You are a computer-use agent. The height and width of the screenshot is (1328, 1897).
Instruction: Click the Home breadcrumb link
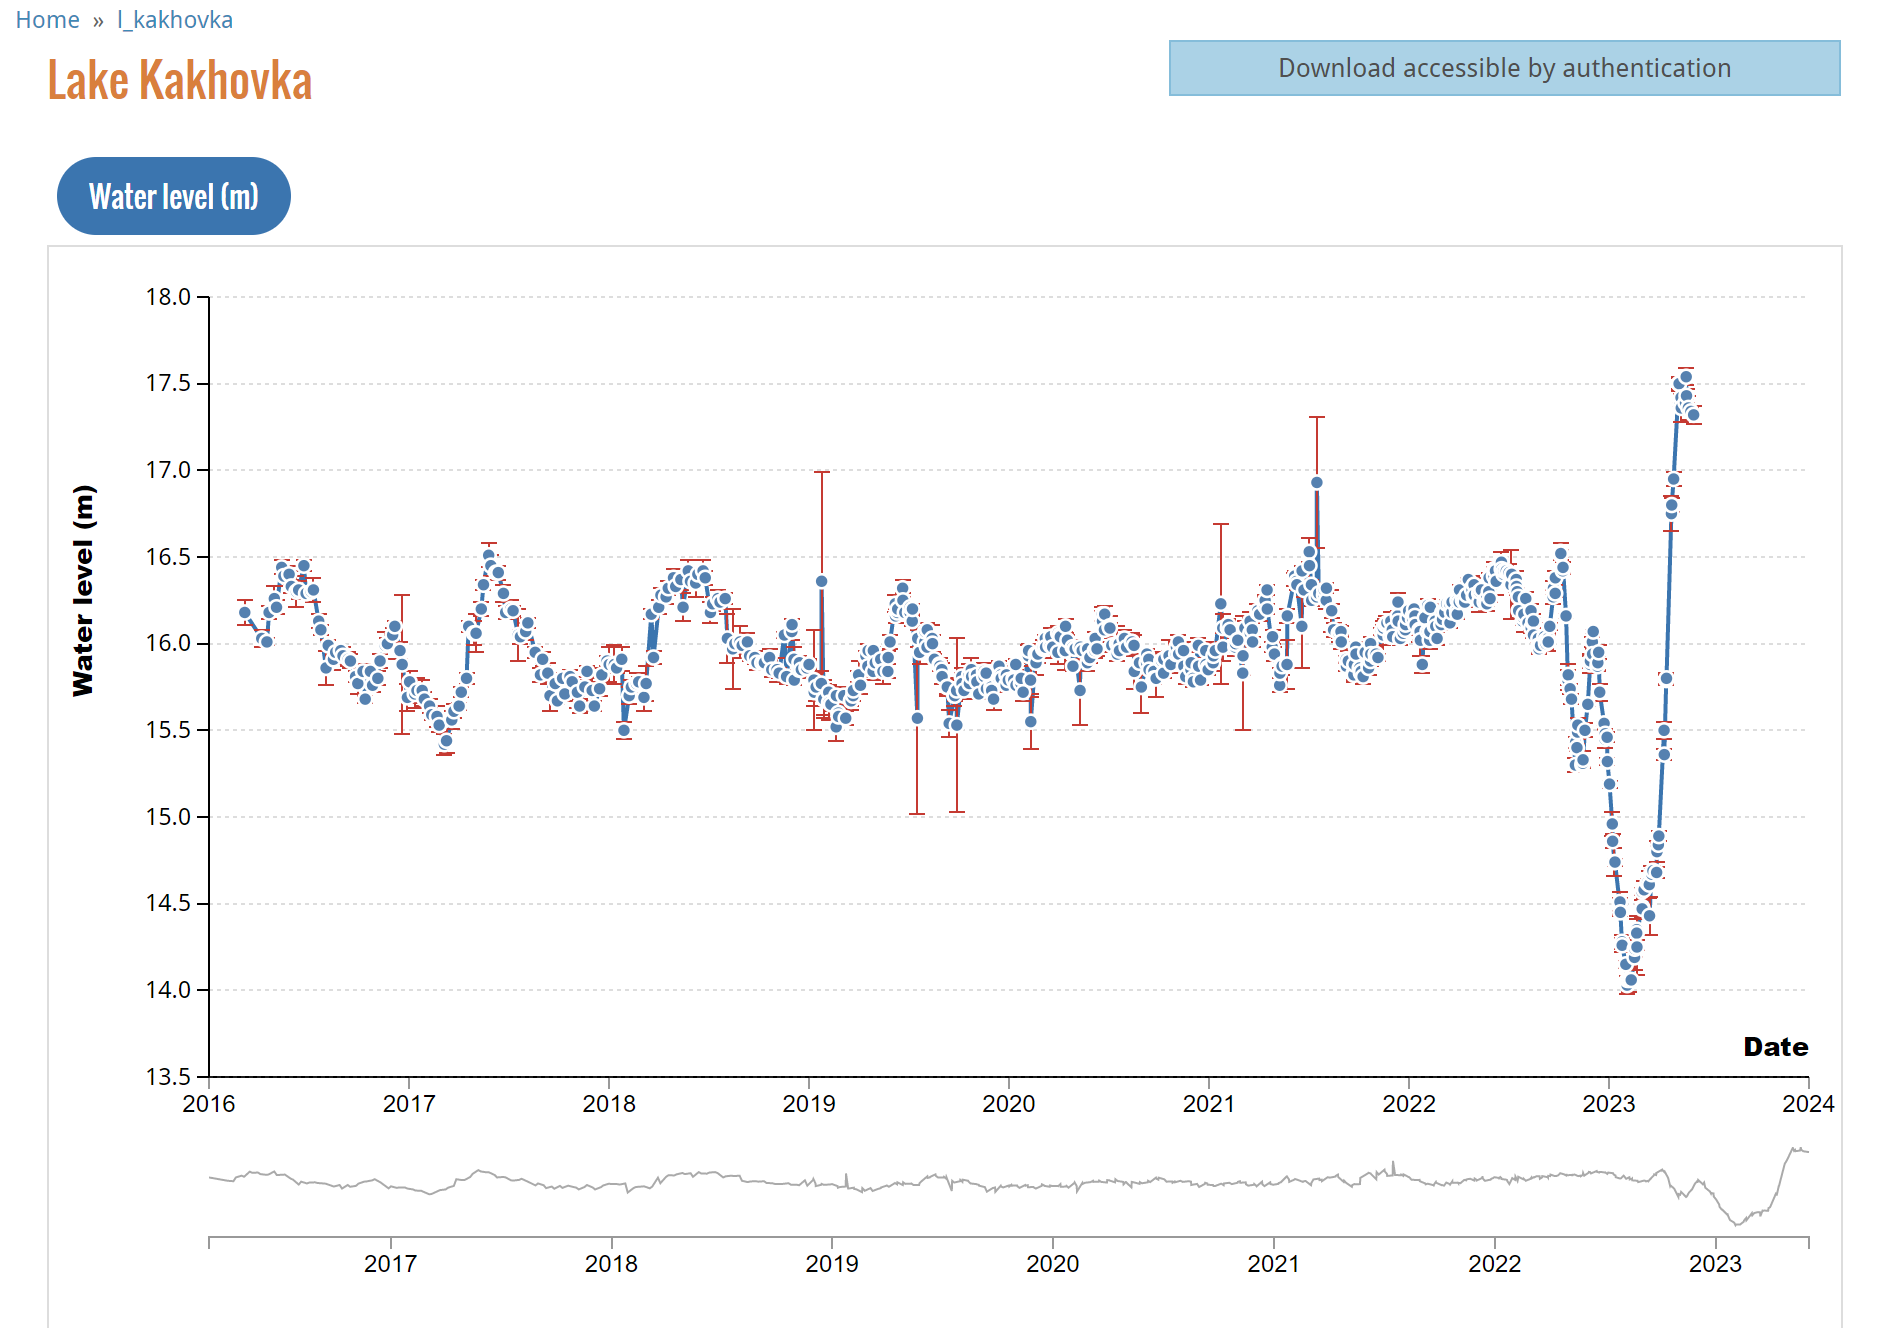[47, 20]
